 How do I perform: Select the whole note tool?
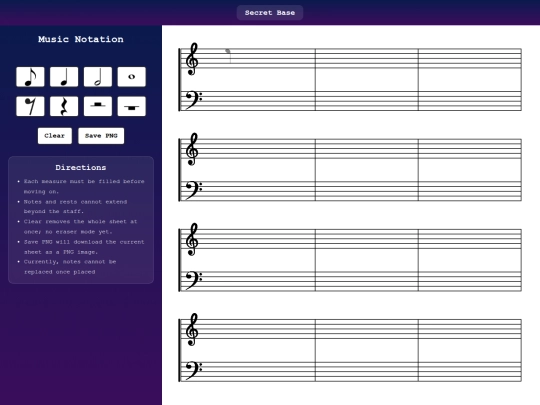[132, 77]
